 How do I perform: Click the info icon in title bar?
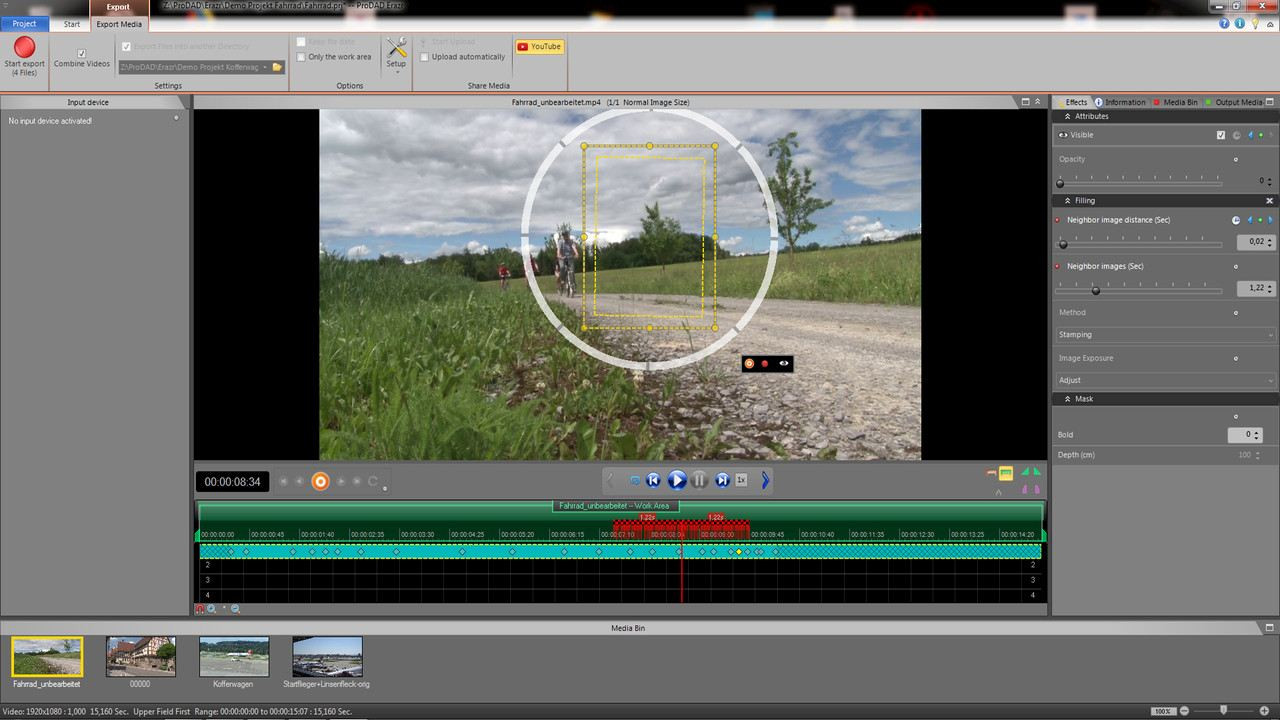[1239, 23]
